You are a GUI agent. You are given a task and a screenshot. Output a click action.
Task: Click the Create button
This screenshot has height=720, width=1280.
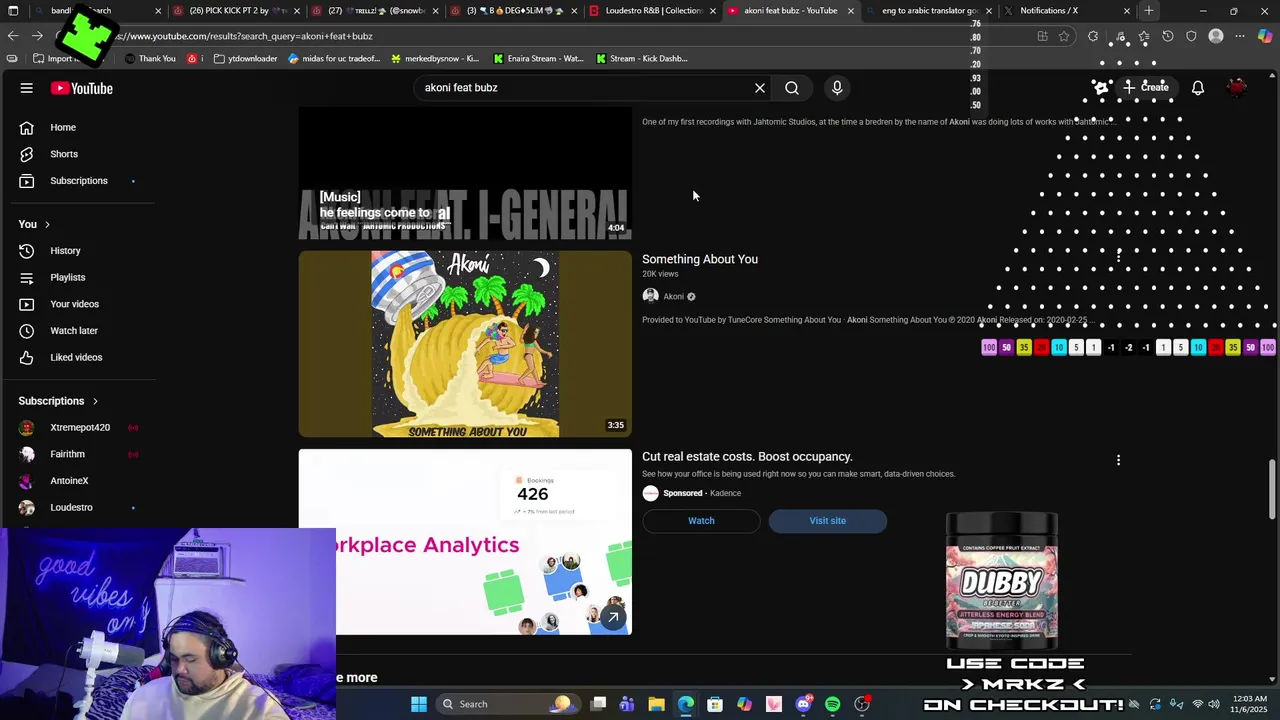pos(1145,88)
